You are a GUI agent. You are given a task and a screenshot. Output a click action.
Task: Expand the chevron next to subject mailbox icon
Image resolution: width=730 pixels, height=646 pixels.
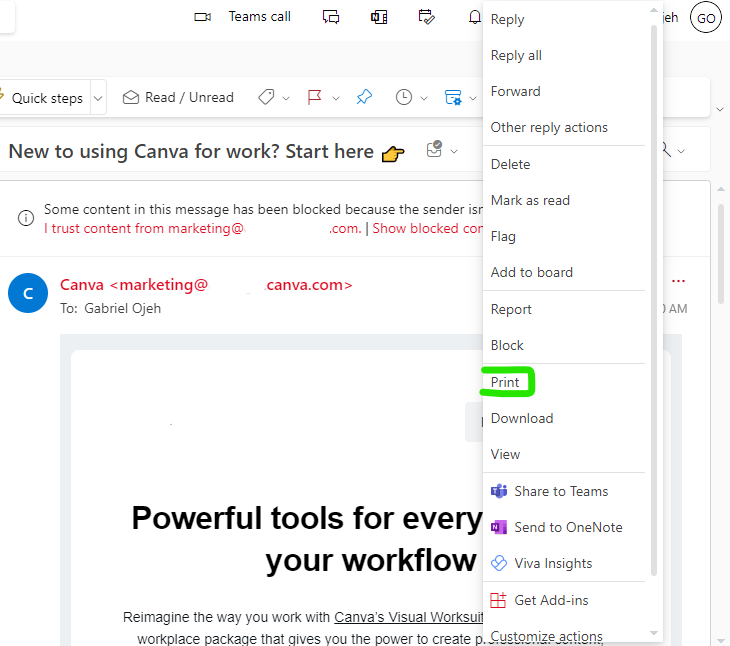[454, 151]
